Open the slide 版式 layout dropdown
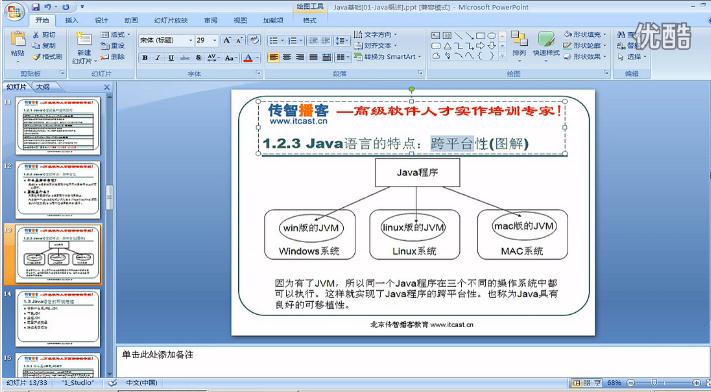The image size is (711, 392). pos(115,34)
